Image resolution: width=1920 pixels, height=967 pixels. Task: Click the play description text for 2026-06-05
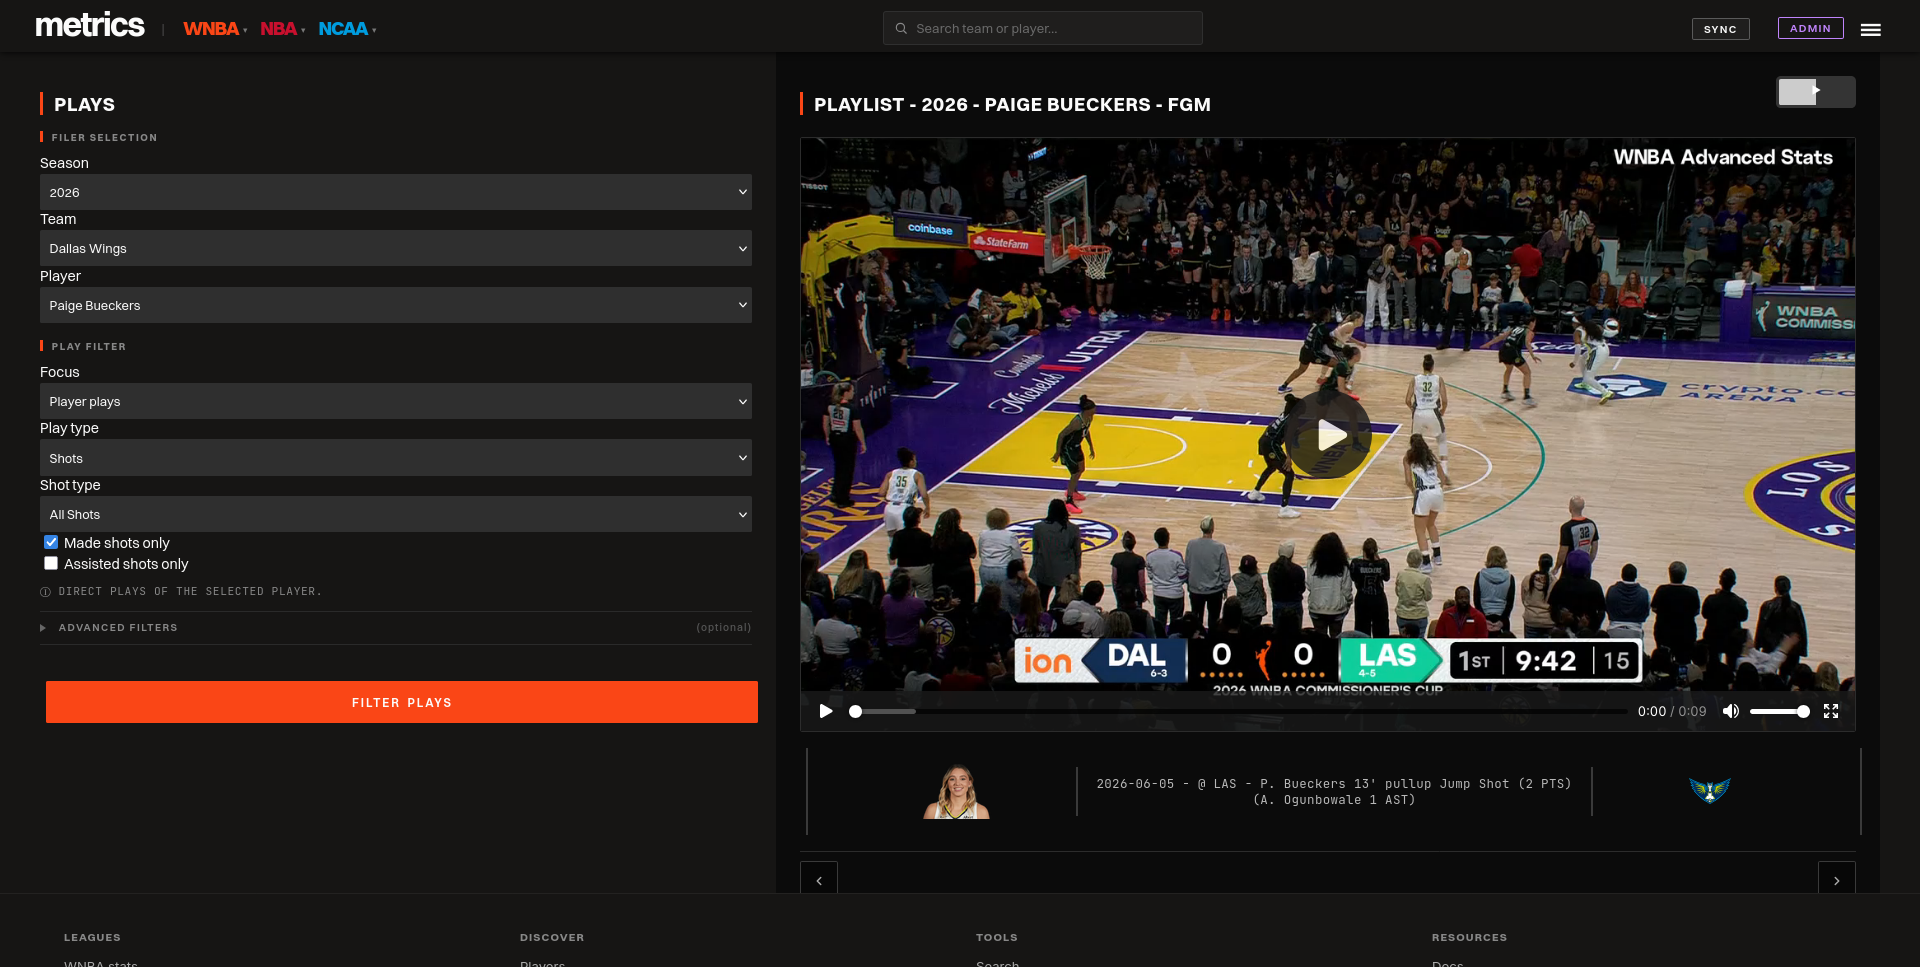pyautogui.click(x=1334, y=791)
